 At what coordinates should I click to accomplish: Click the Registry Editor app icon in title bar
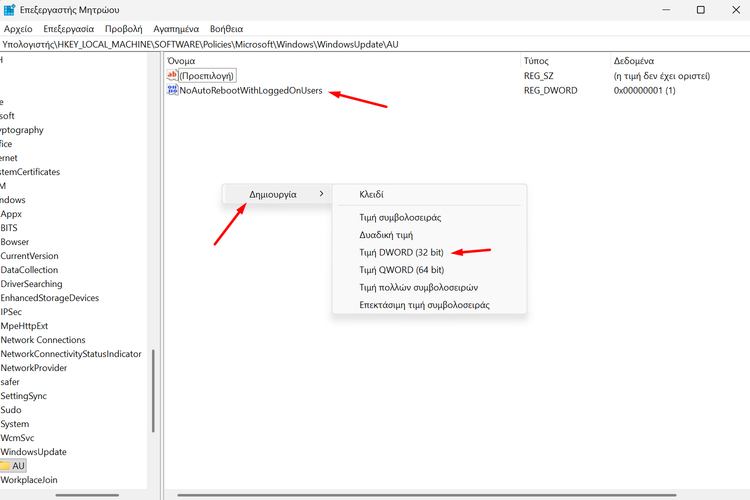(11, 10)
